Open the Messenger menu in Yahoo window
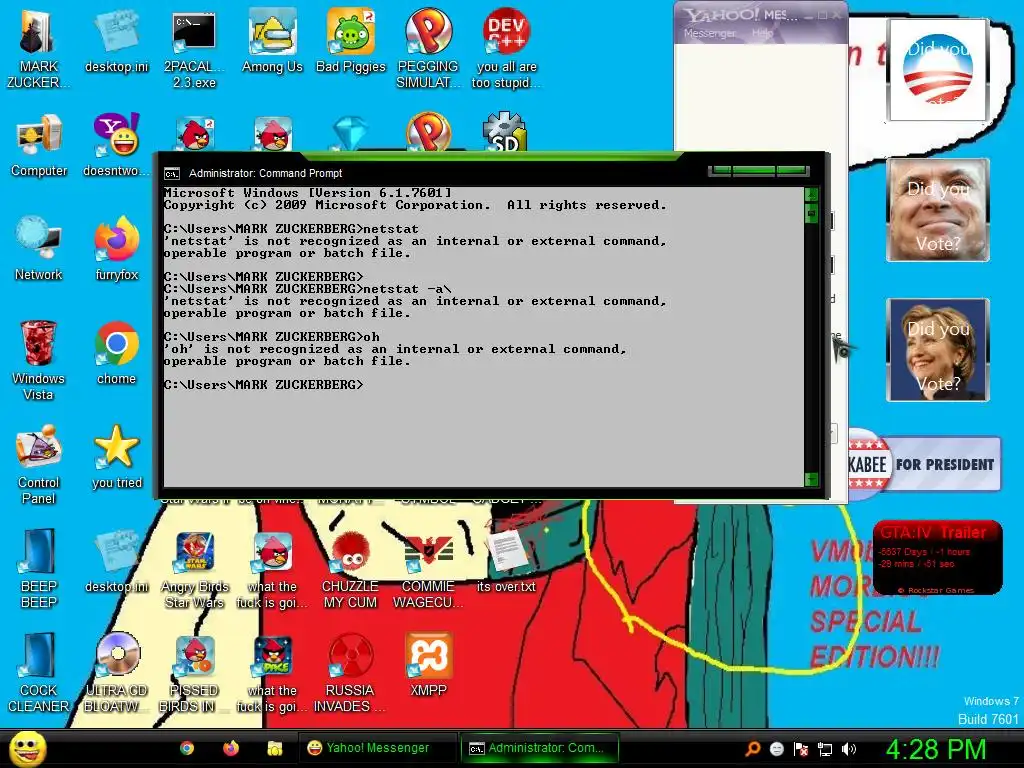 709,33
